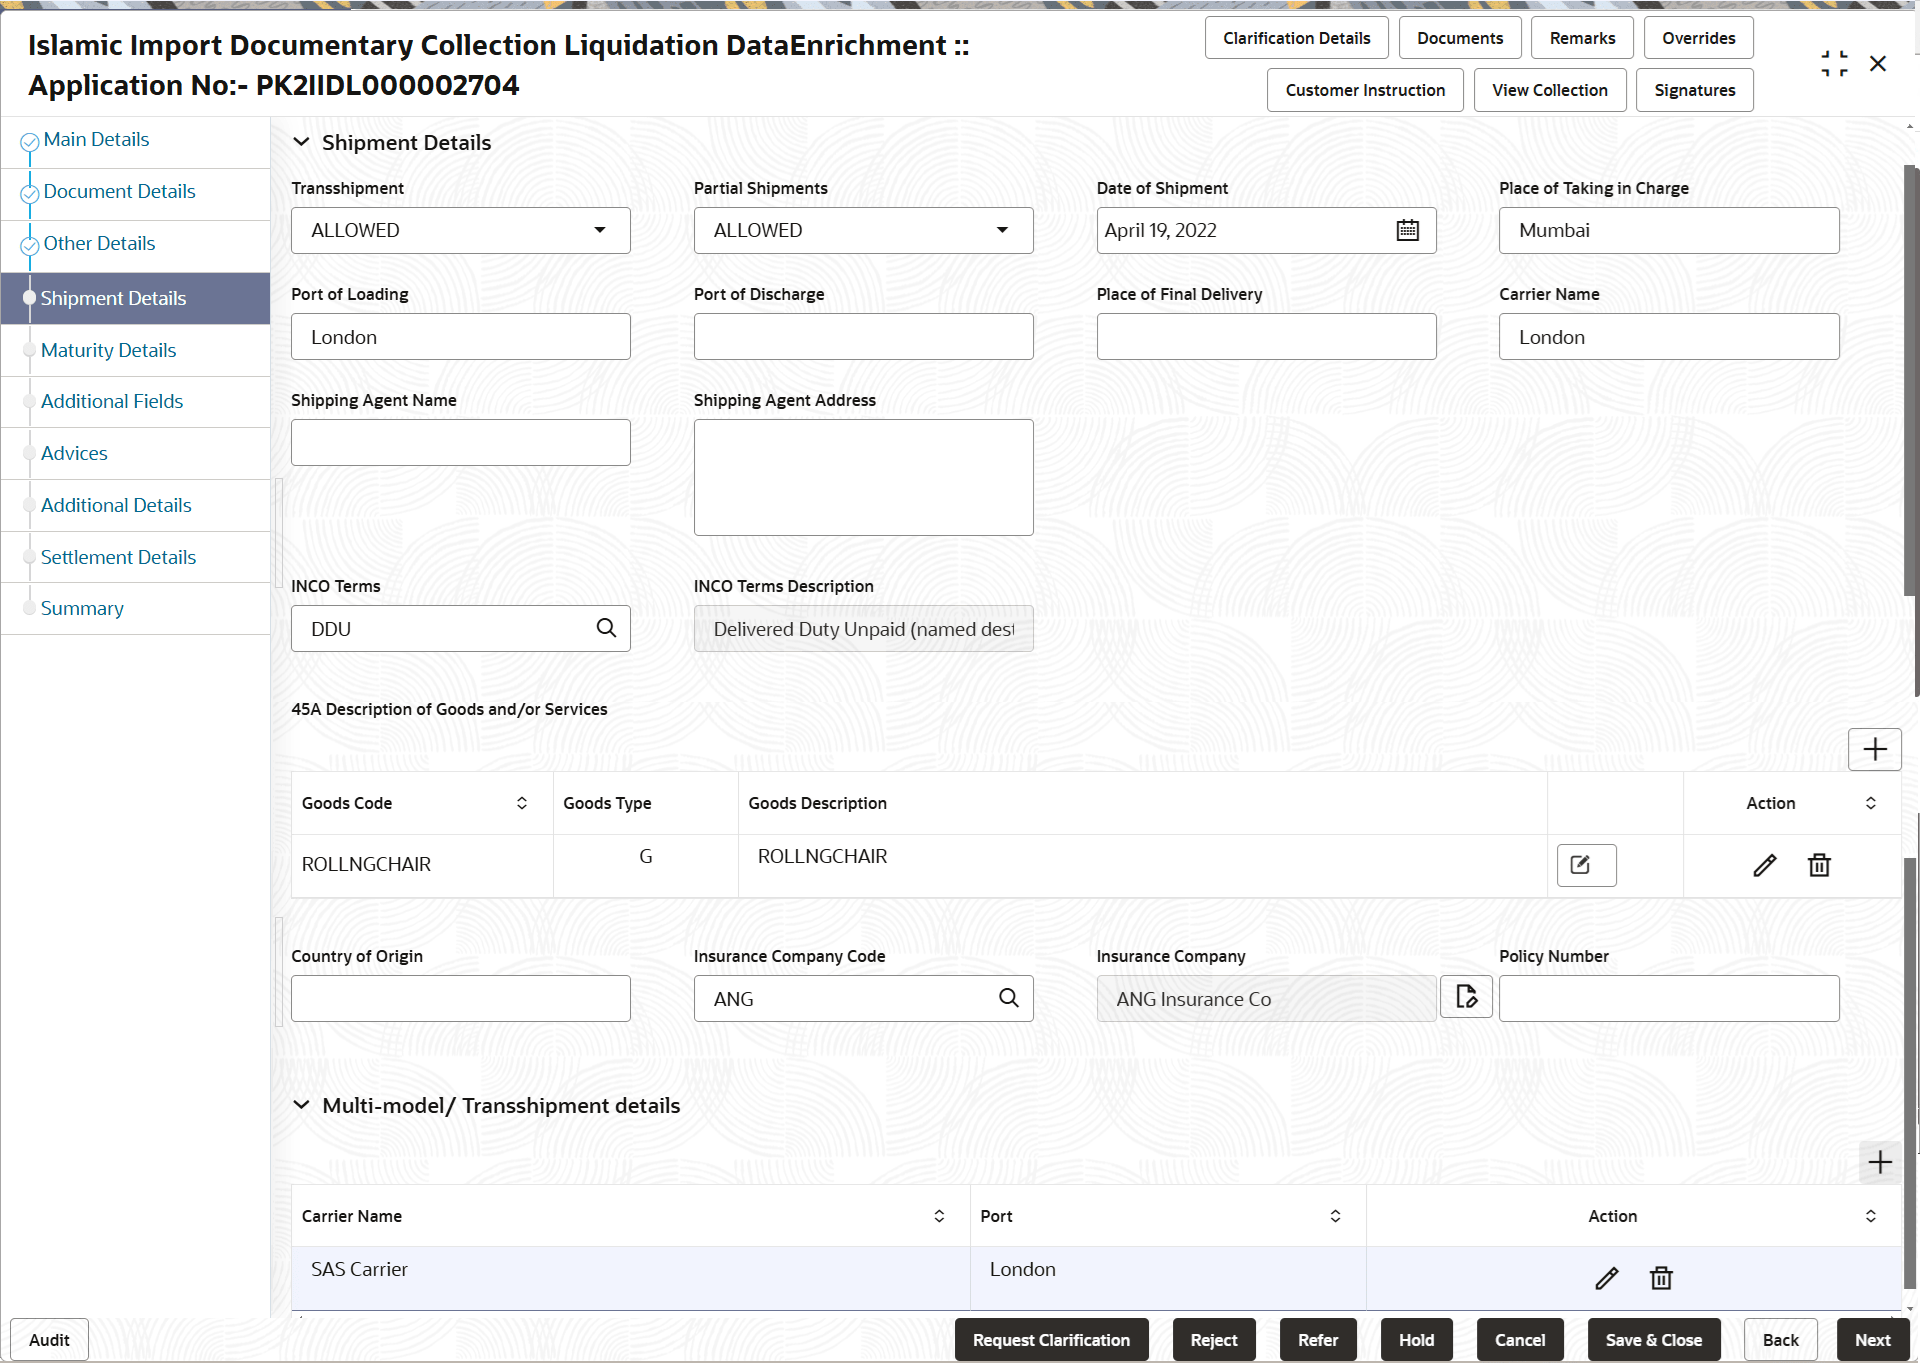Delete the ROLLNGCHAIR goods entry
Screen dimensions: 1920x1364
click(1819, 864)
